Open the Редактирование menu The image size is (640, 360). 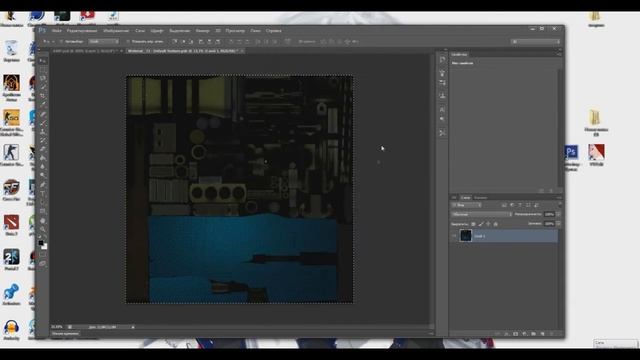[x=82, y=31]
